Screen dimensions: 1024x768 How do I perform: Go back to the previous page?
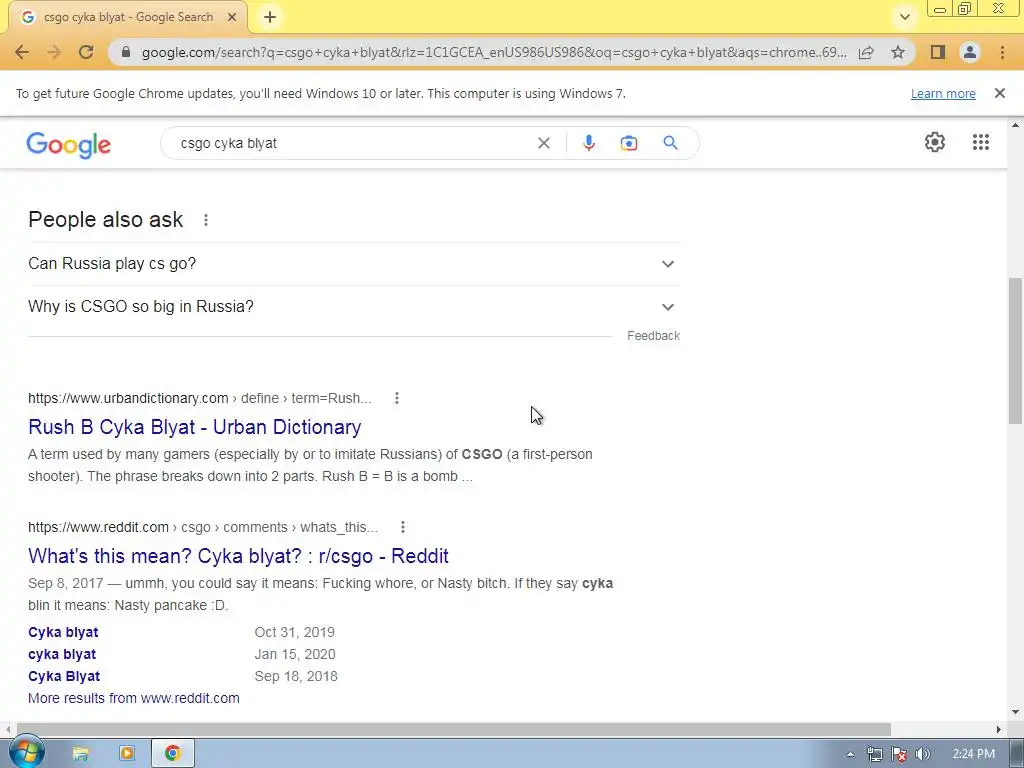(x=22, y=52)
